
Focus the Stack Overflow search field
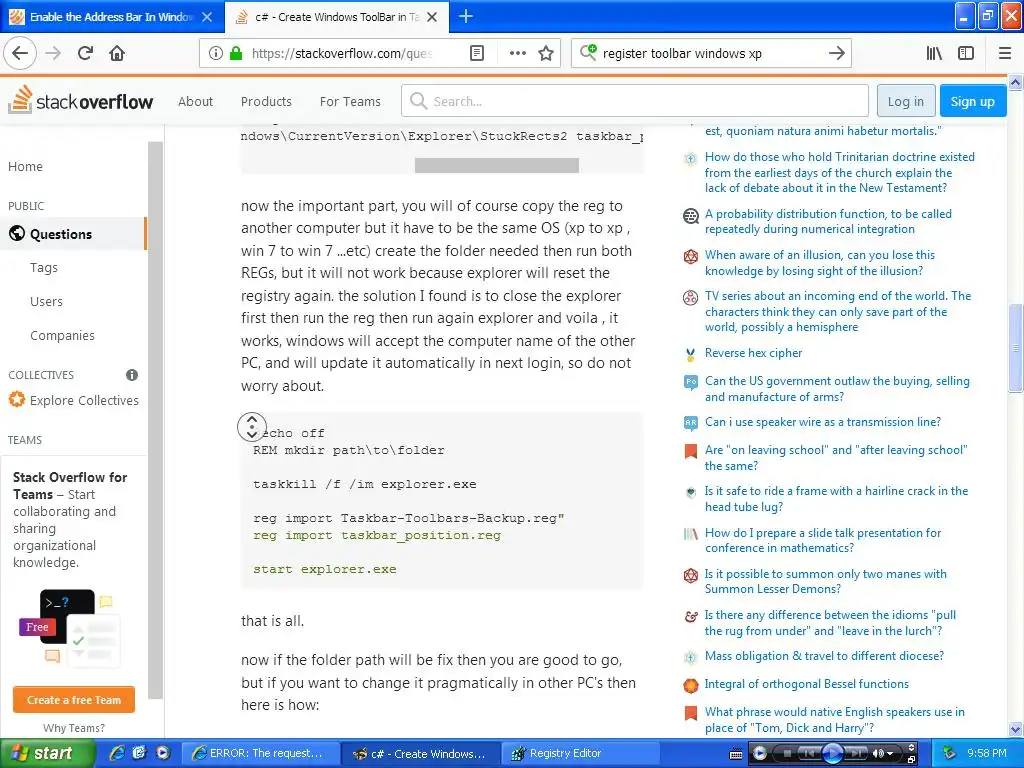[x=635, y=101]
